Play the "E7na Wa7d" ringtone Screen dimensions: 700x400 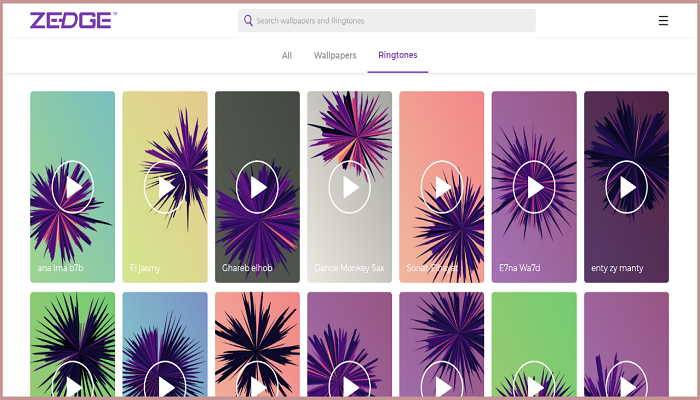535,187
